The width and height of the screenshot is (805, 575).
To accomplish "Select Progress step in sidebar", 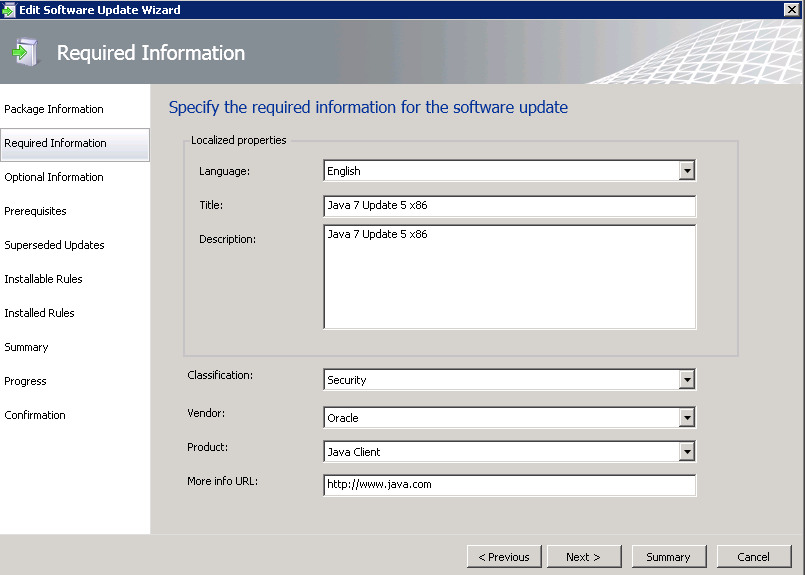I will tap(25, 381).
